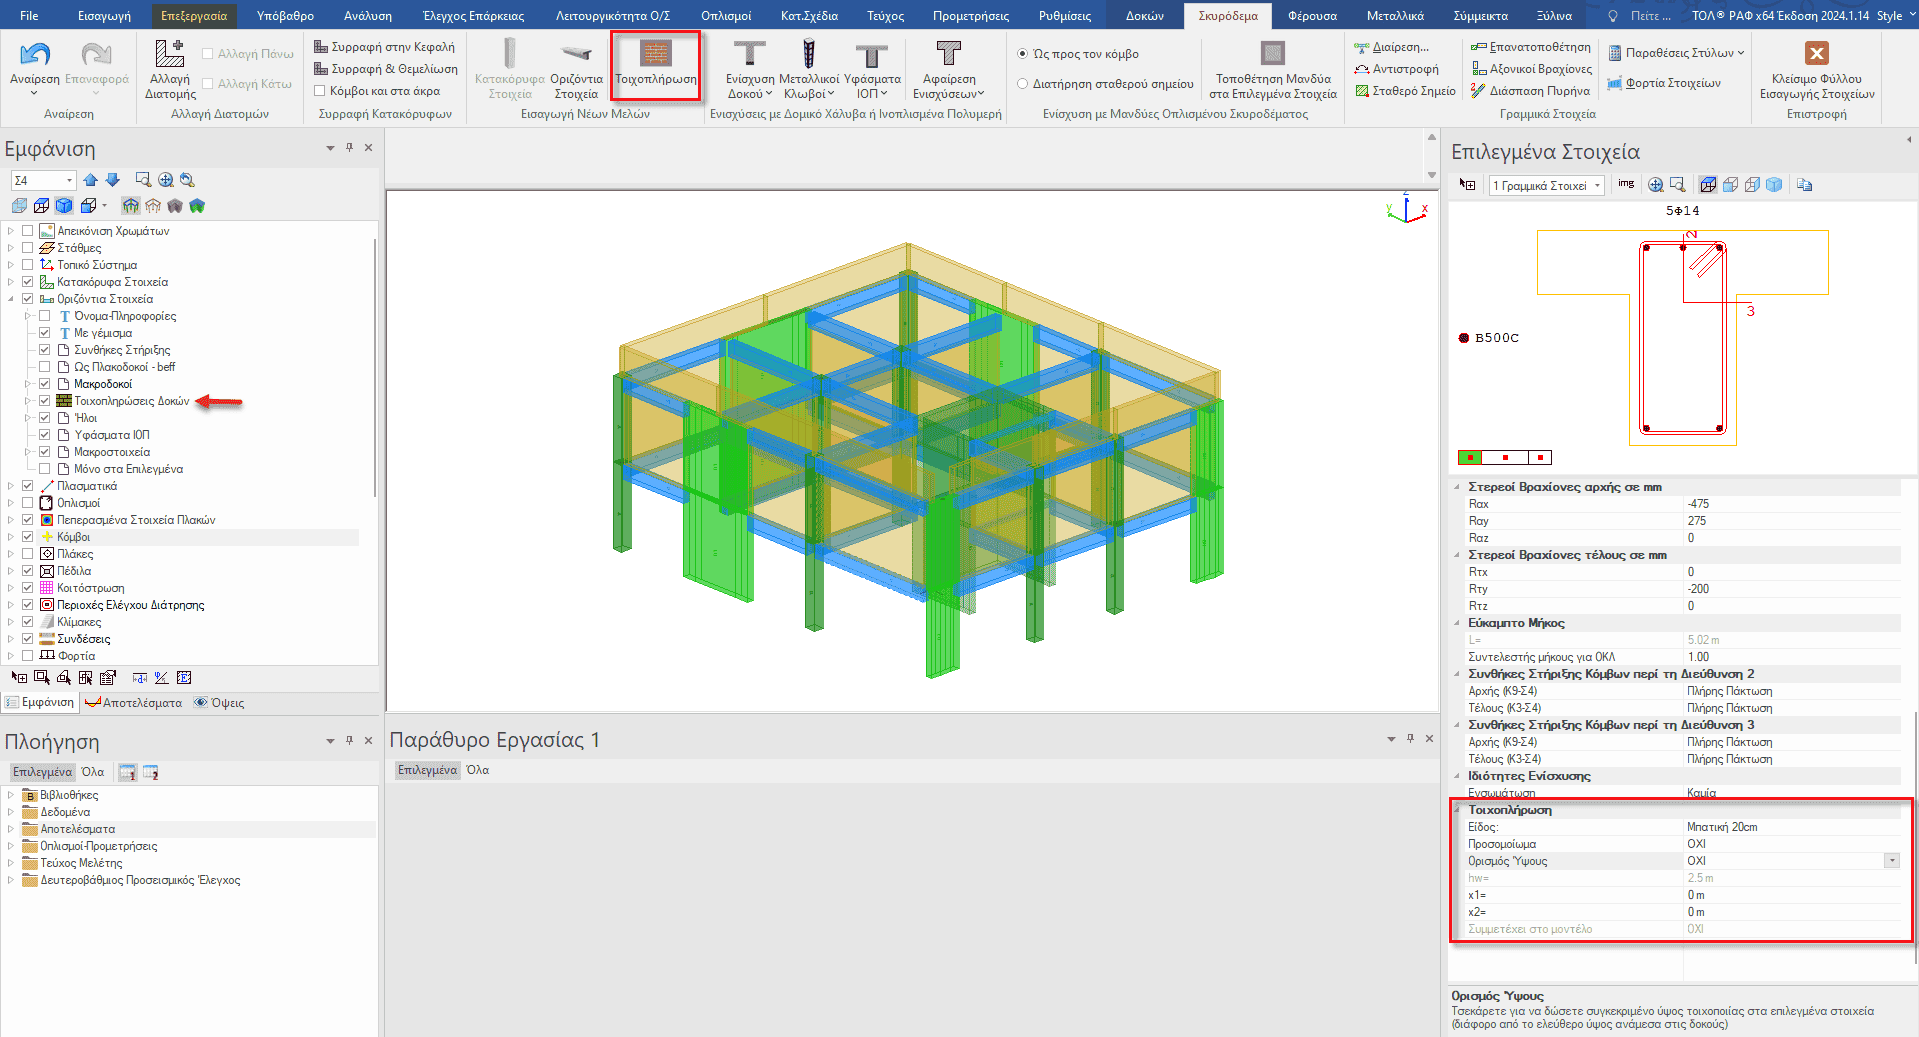The height and width of the screenshot is (1037, 1919).
Task: Click Κλείσιμο Φύλλου Εισαγωγής Στοιχείων icon
Action: tap(1816, 54)
